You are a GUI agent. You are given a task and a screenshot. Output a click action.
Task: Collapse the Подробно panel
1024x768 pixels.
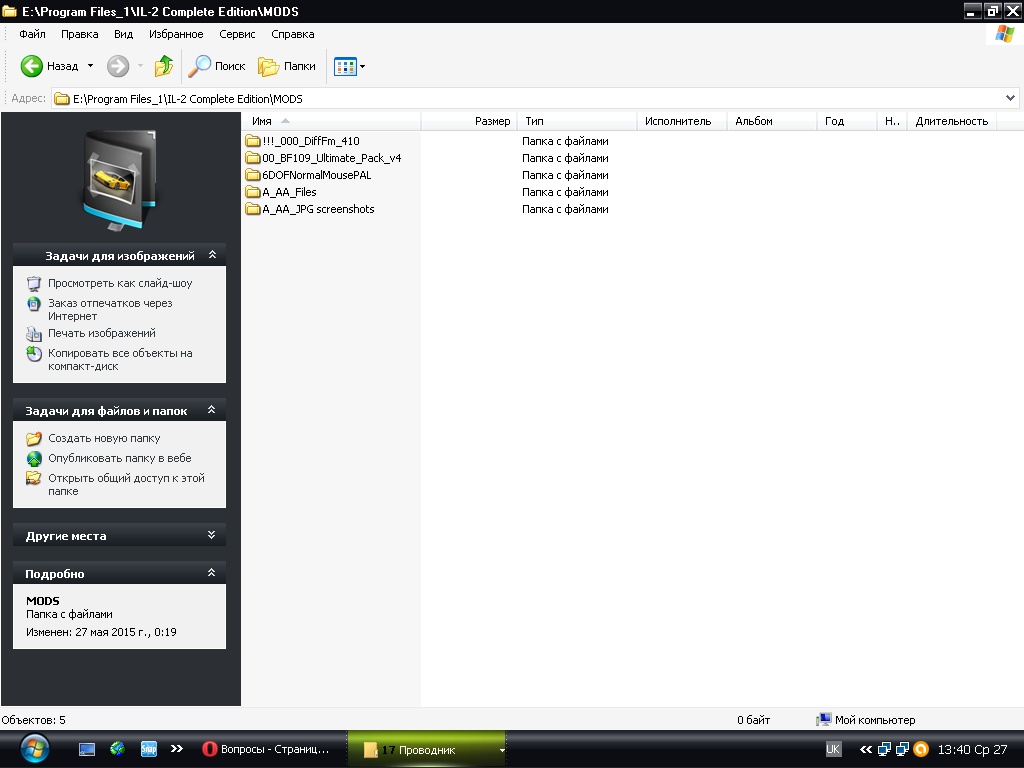212,572
